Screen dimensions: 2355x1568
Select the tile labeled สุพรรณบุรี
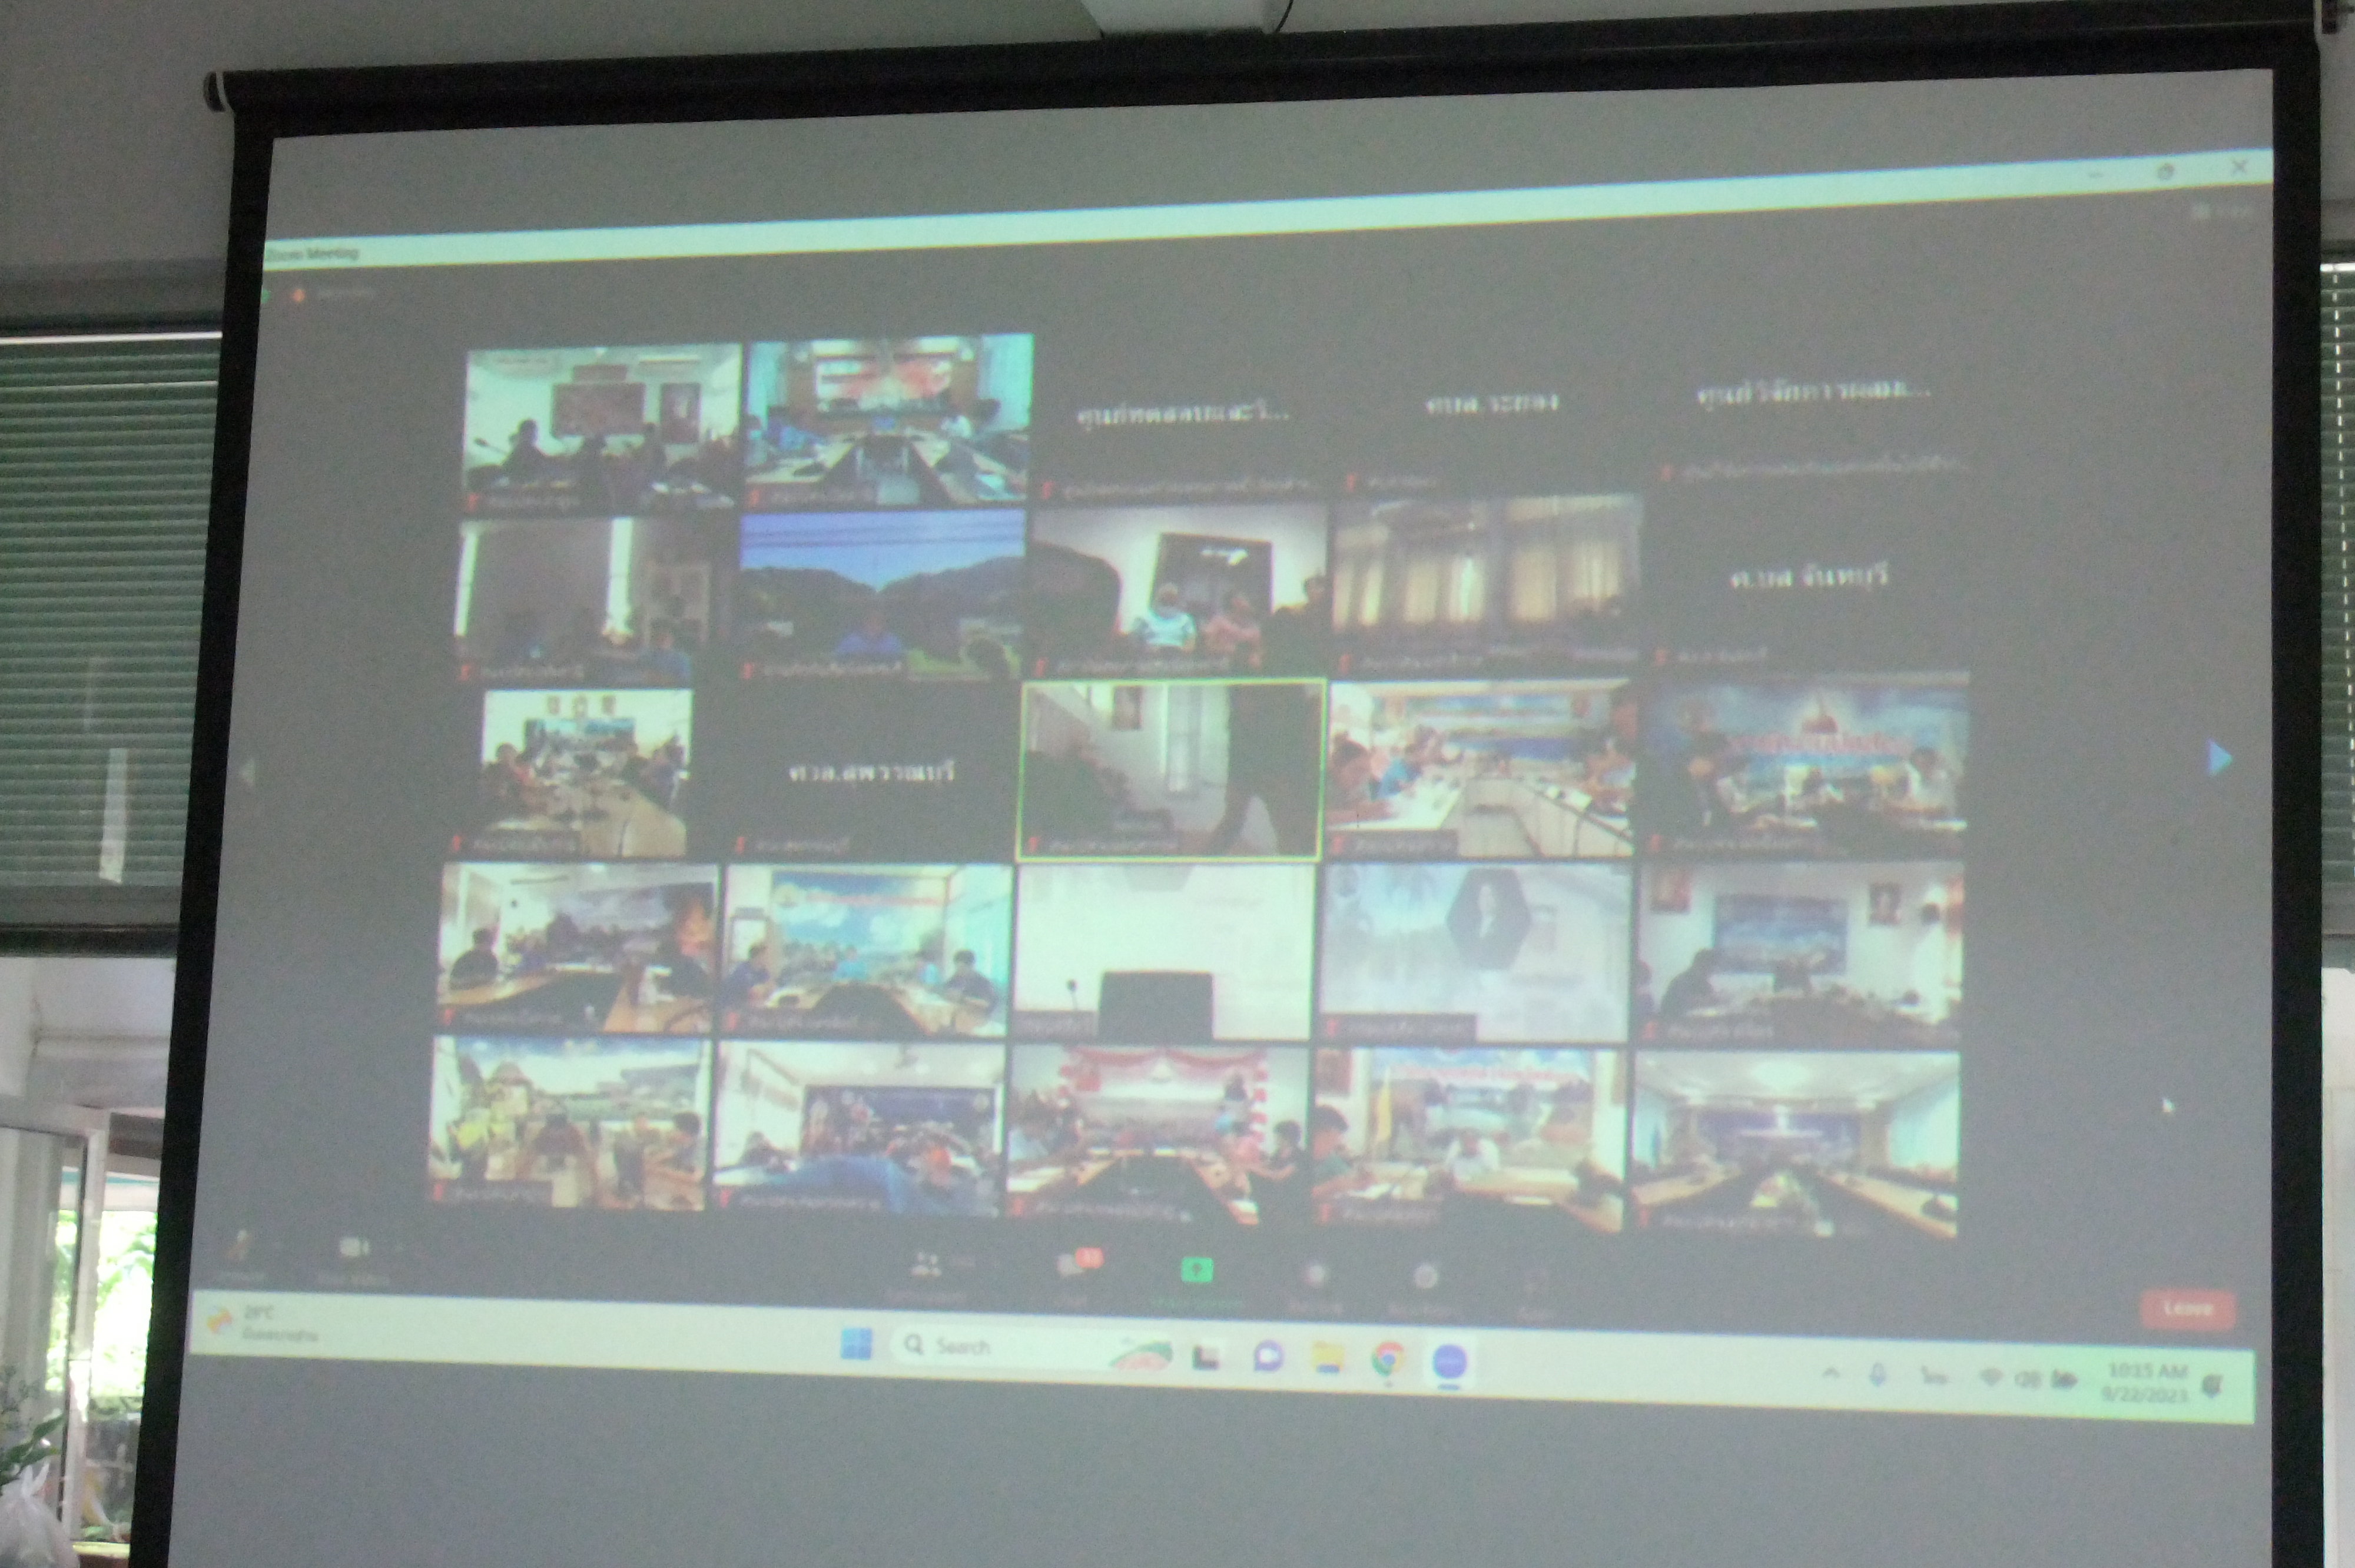pos(871,772)
